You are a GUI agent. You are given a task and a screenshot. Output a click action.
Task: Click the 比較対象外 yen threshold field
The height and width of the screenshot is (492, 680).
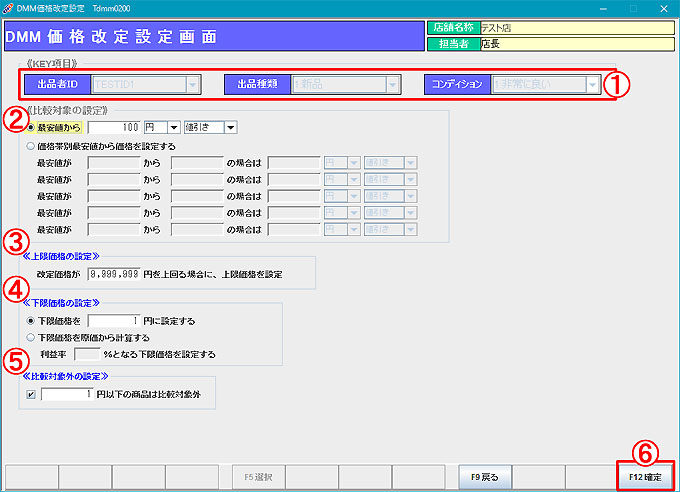pyautogui.click(x=66, y=394)
